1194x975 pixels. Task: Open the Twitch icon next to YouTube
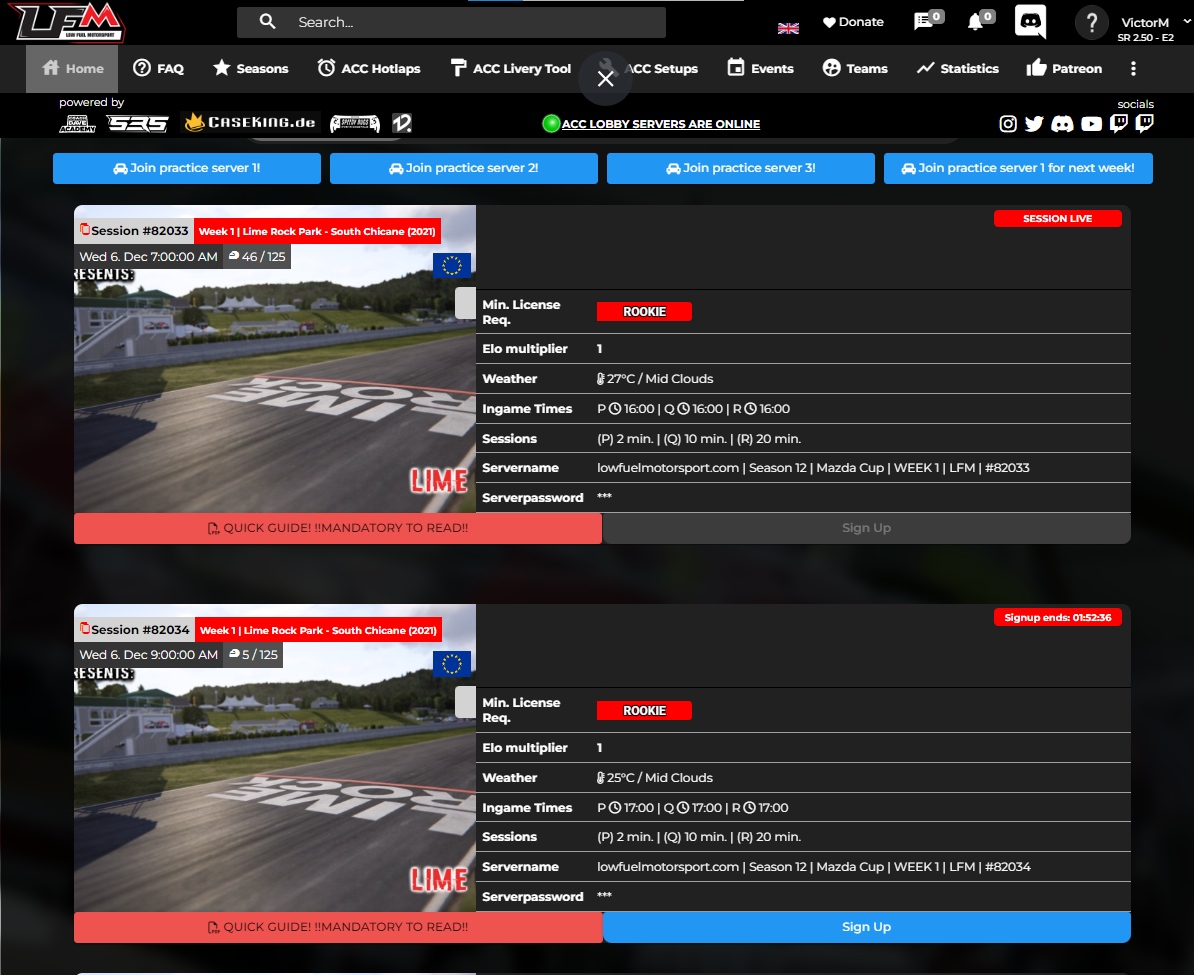tap(1119, 123)
